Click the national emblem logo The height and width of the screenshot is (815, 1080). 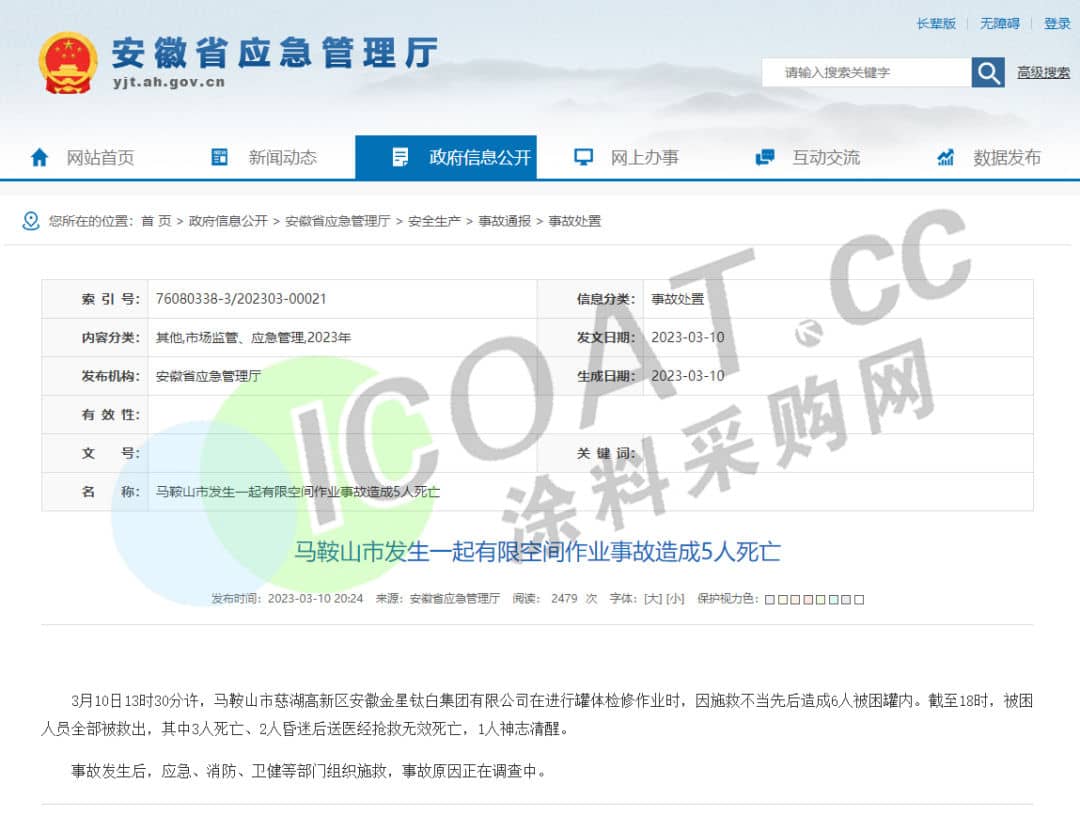[68, 62]
